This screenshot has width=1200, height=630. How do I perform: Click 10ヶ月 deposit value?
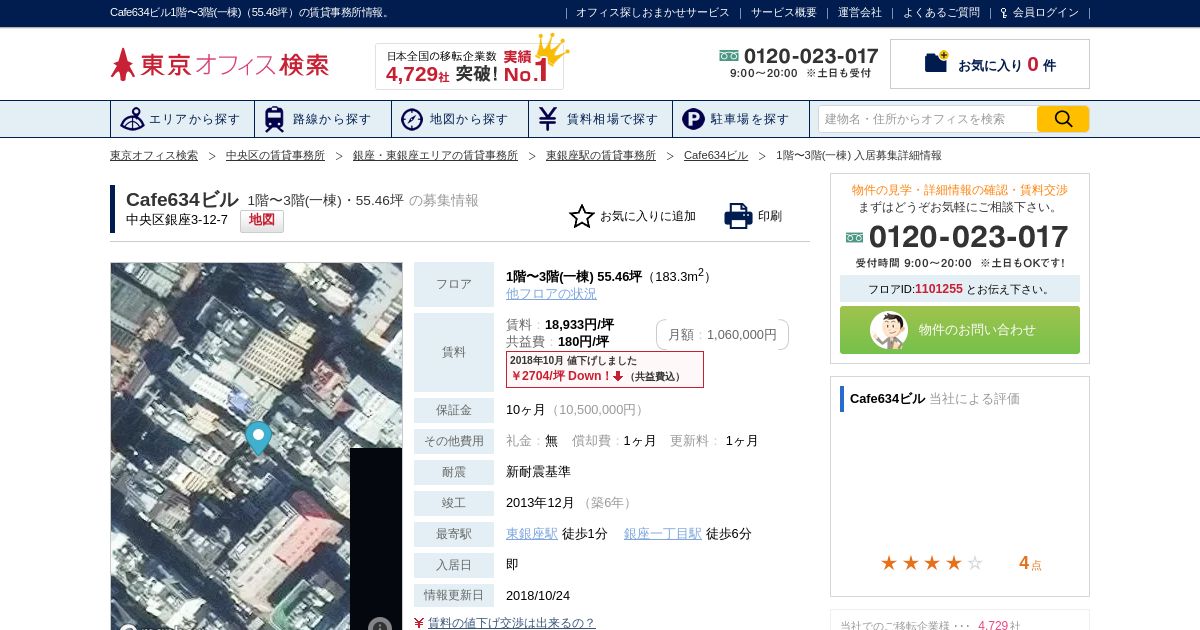coord(526,410)
